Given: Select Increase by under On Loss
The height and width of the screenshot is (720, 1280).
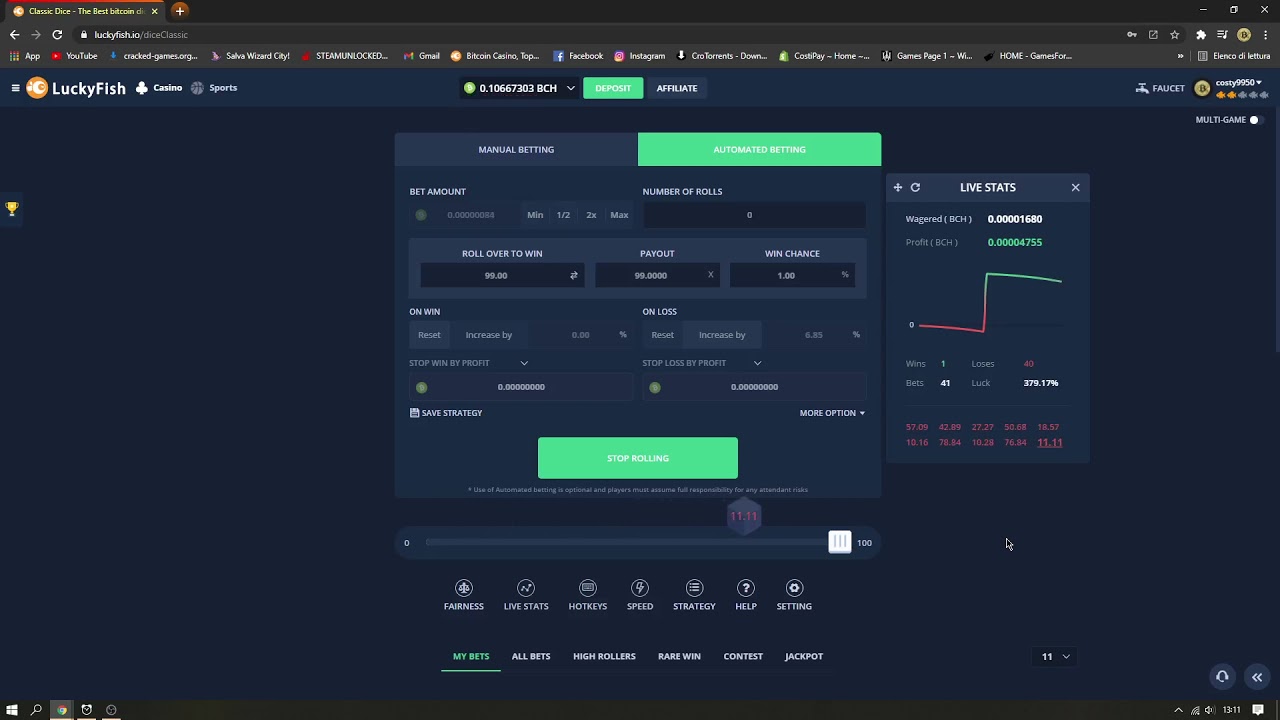Looking at the screenshot, I should coord(722,335).
